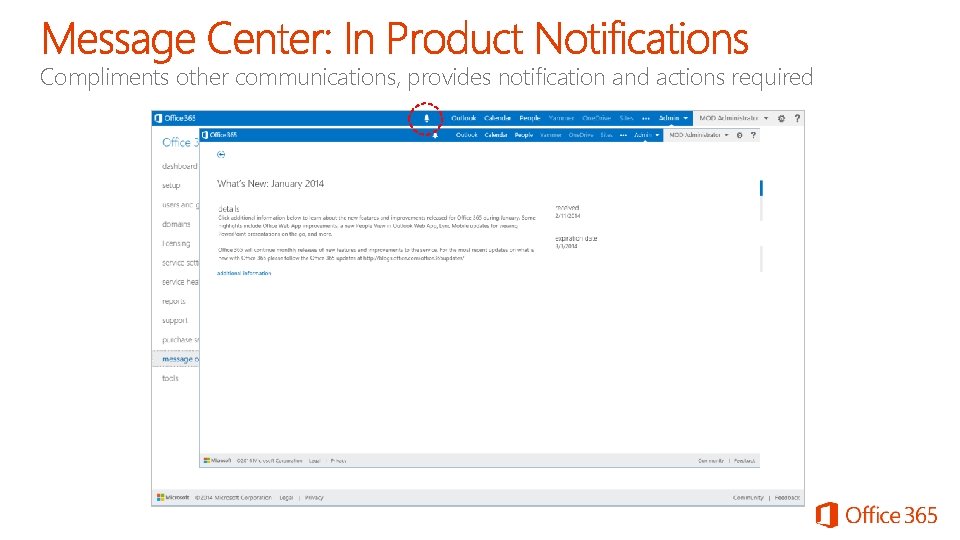
Task: Select licensing in the admin sidebar
Action: coord(176,243)
